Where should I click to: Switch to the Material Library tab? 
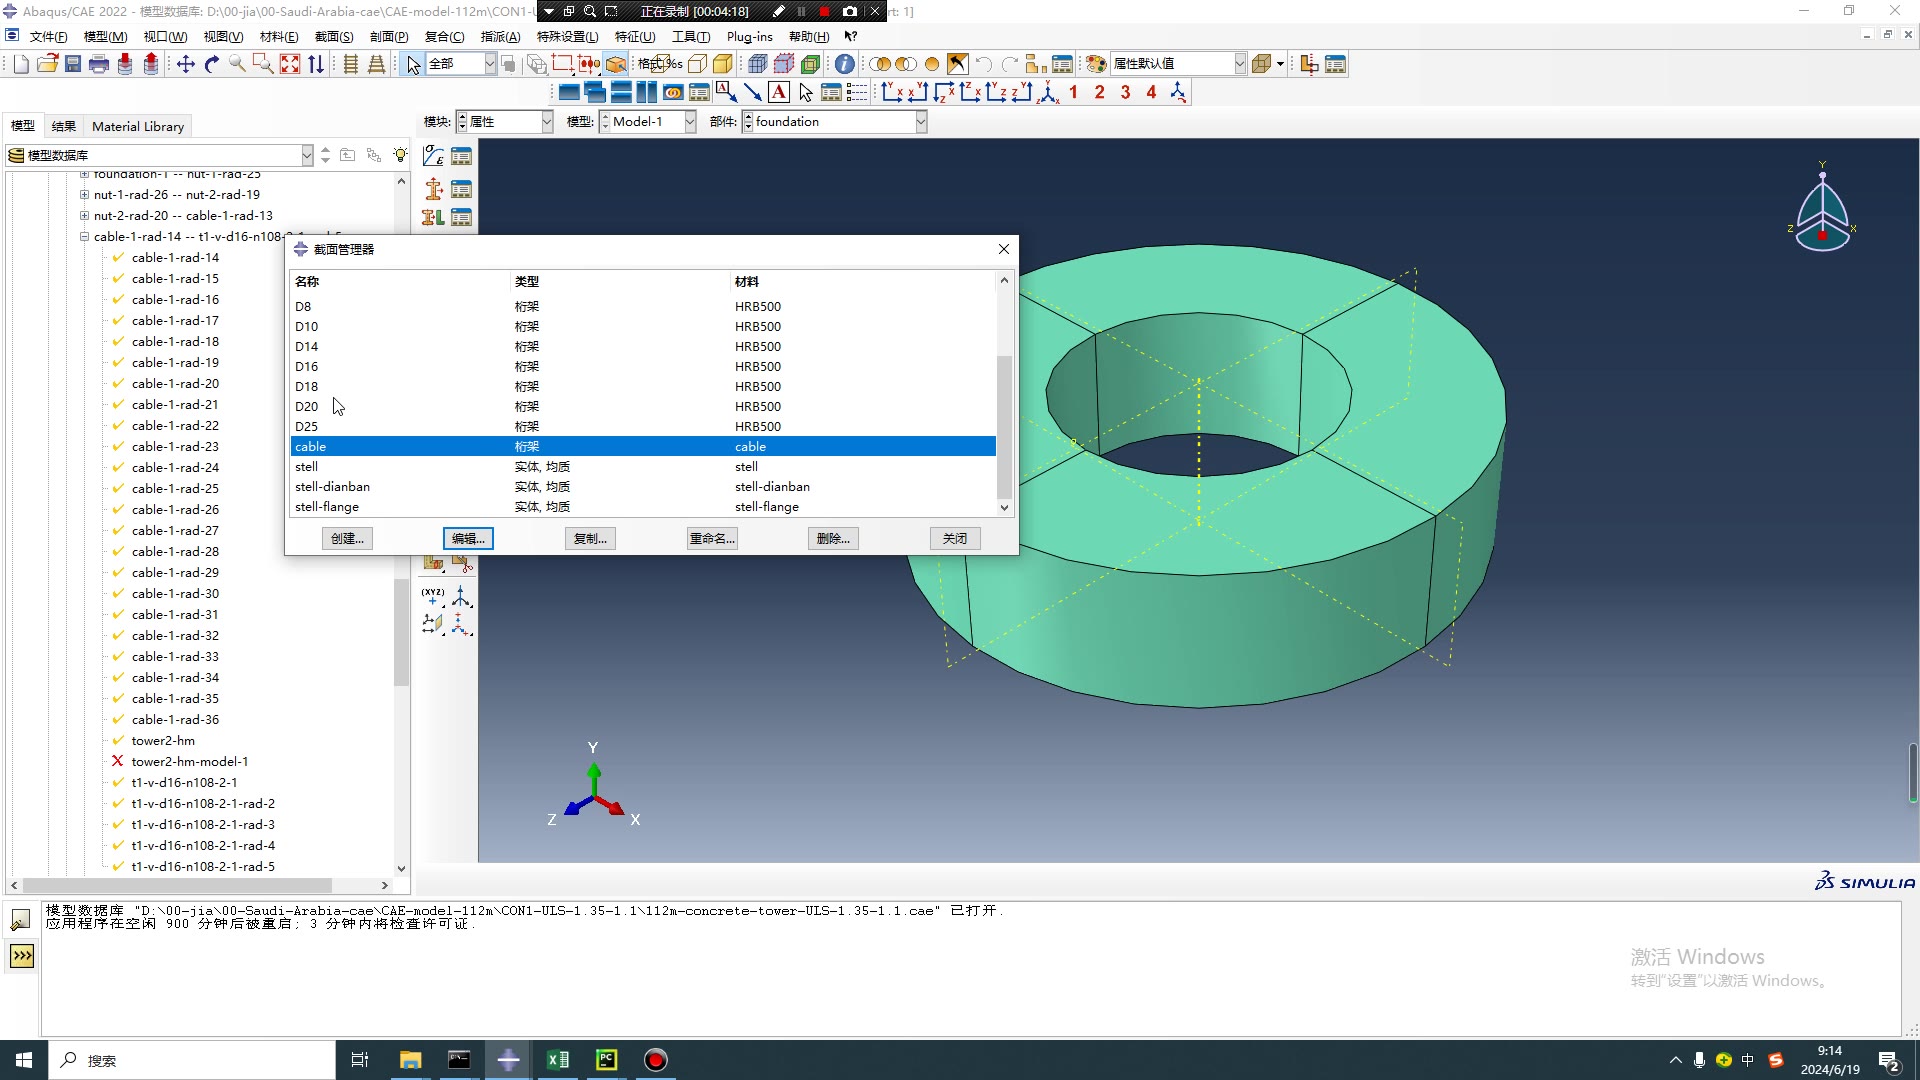point(137,126)
